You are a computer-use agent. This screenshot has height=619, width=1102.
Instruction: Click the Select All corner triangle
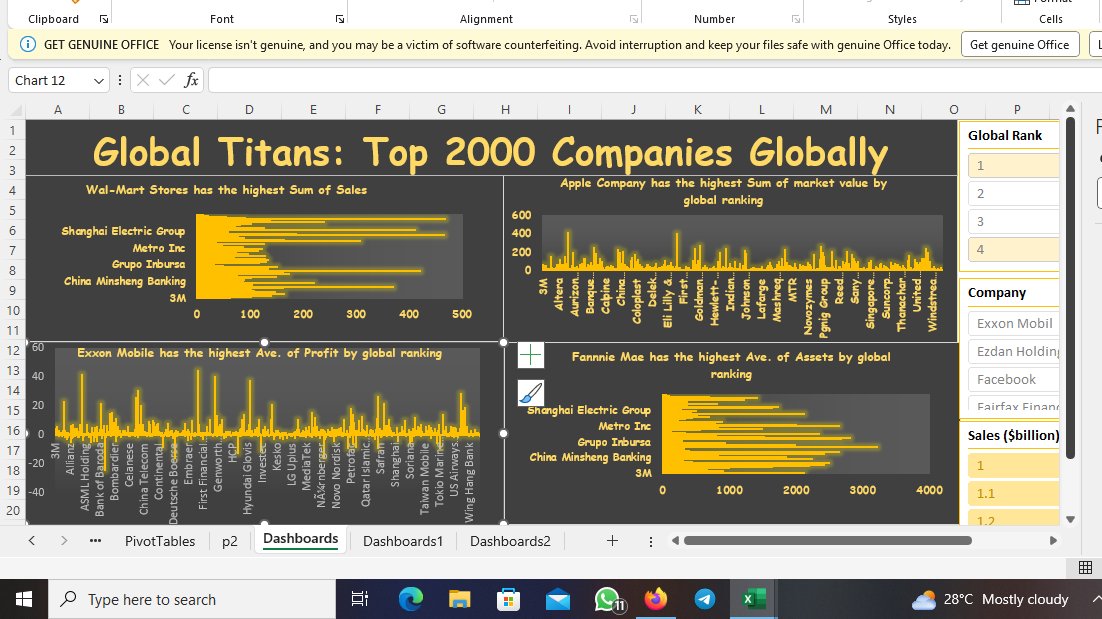point(16,110)
